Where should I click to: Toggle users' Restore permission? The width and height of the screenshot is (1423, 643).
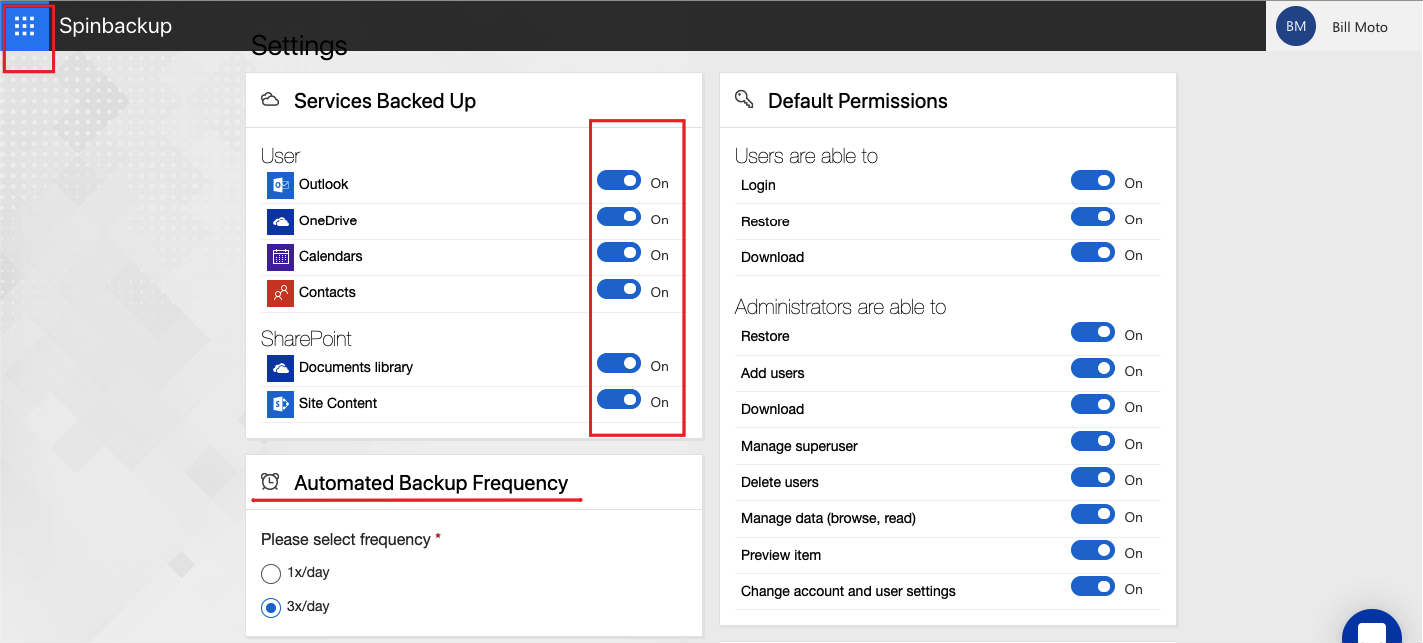[1093, 217]
